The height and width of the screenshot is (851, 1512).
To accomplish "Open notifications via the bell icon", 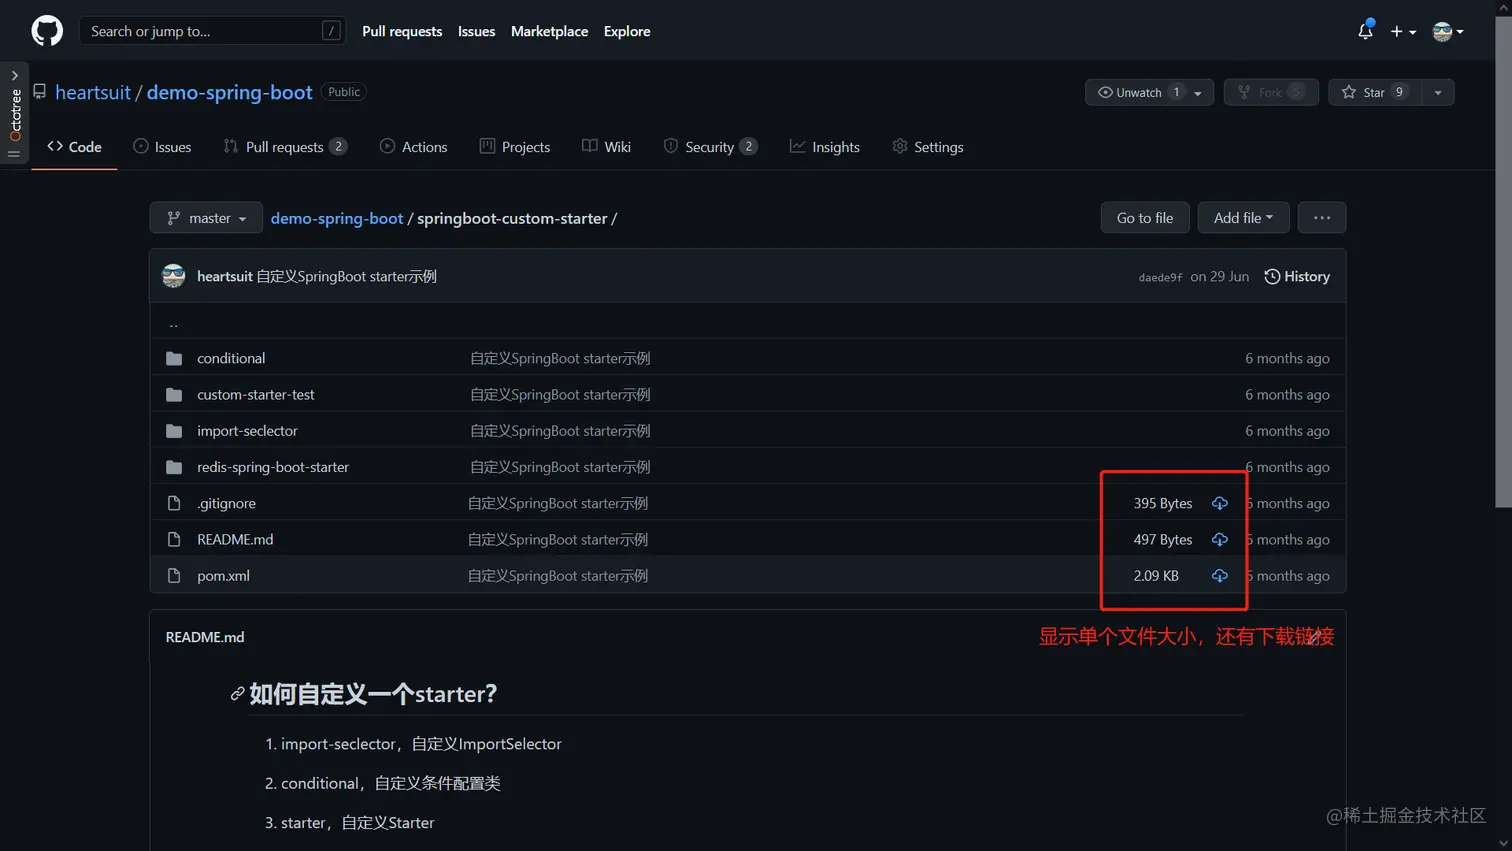I will [1364, 31].
